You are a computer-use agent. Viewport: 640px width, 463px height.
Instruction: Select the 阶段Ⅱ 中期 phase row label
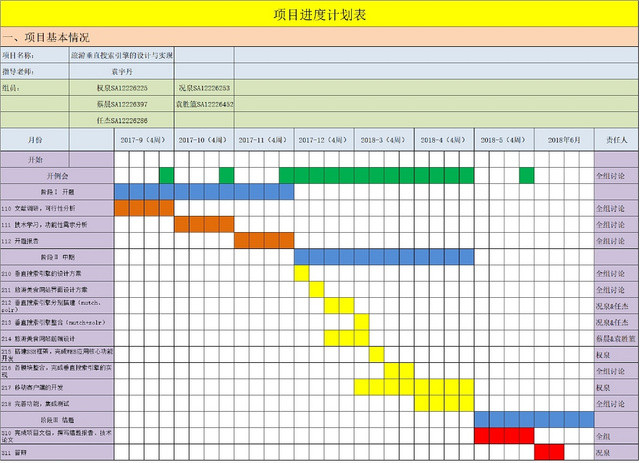click(x=57, y=257)
